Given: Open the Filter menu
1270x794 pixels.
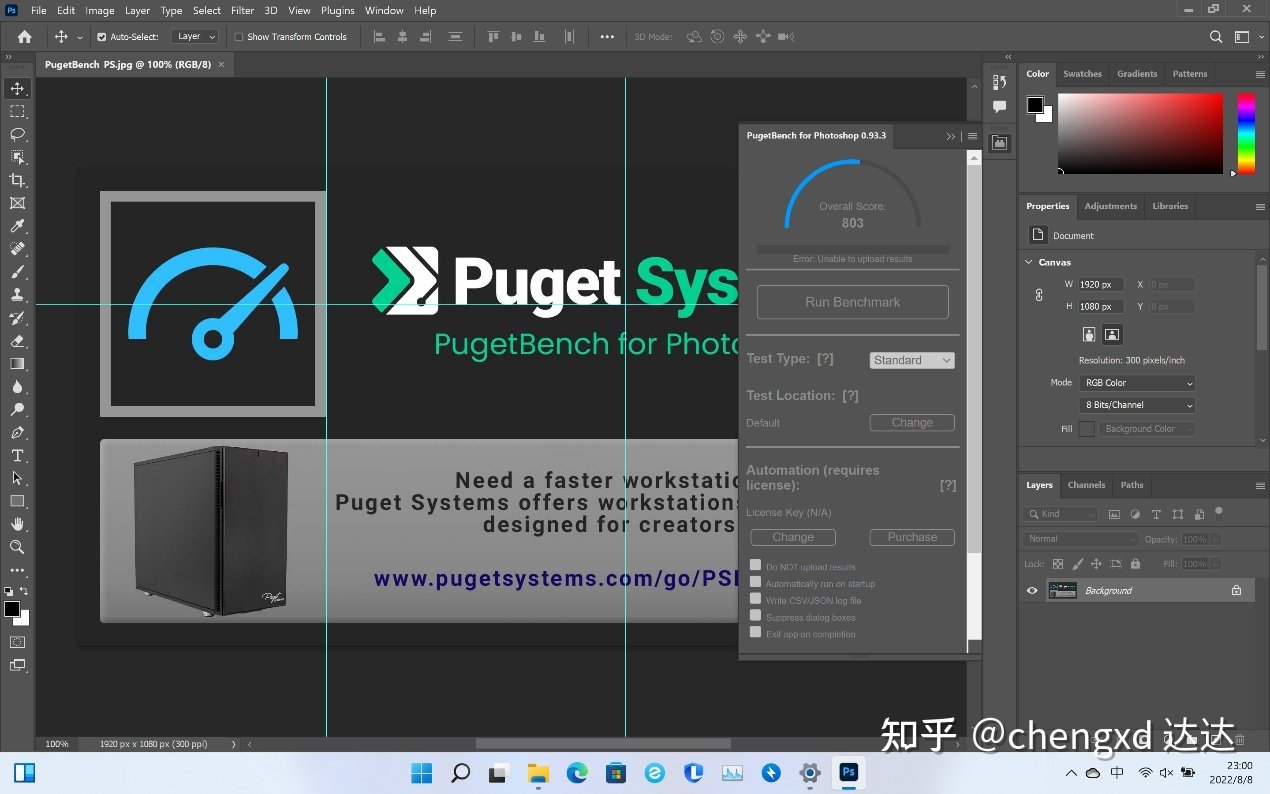Looking at the screenshot, I should [242, 10].
